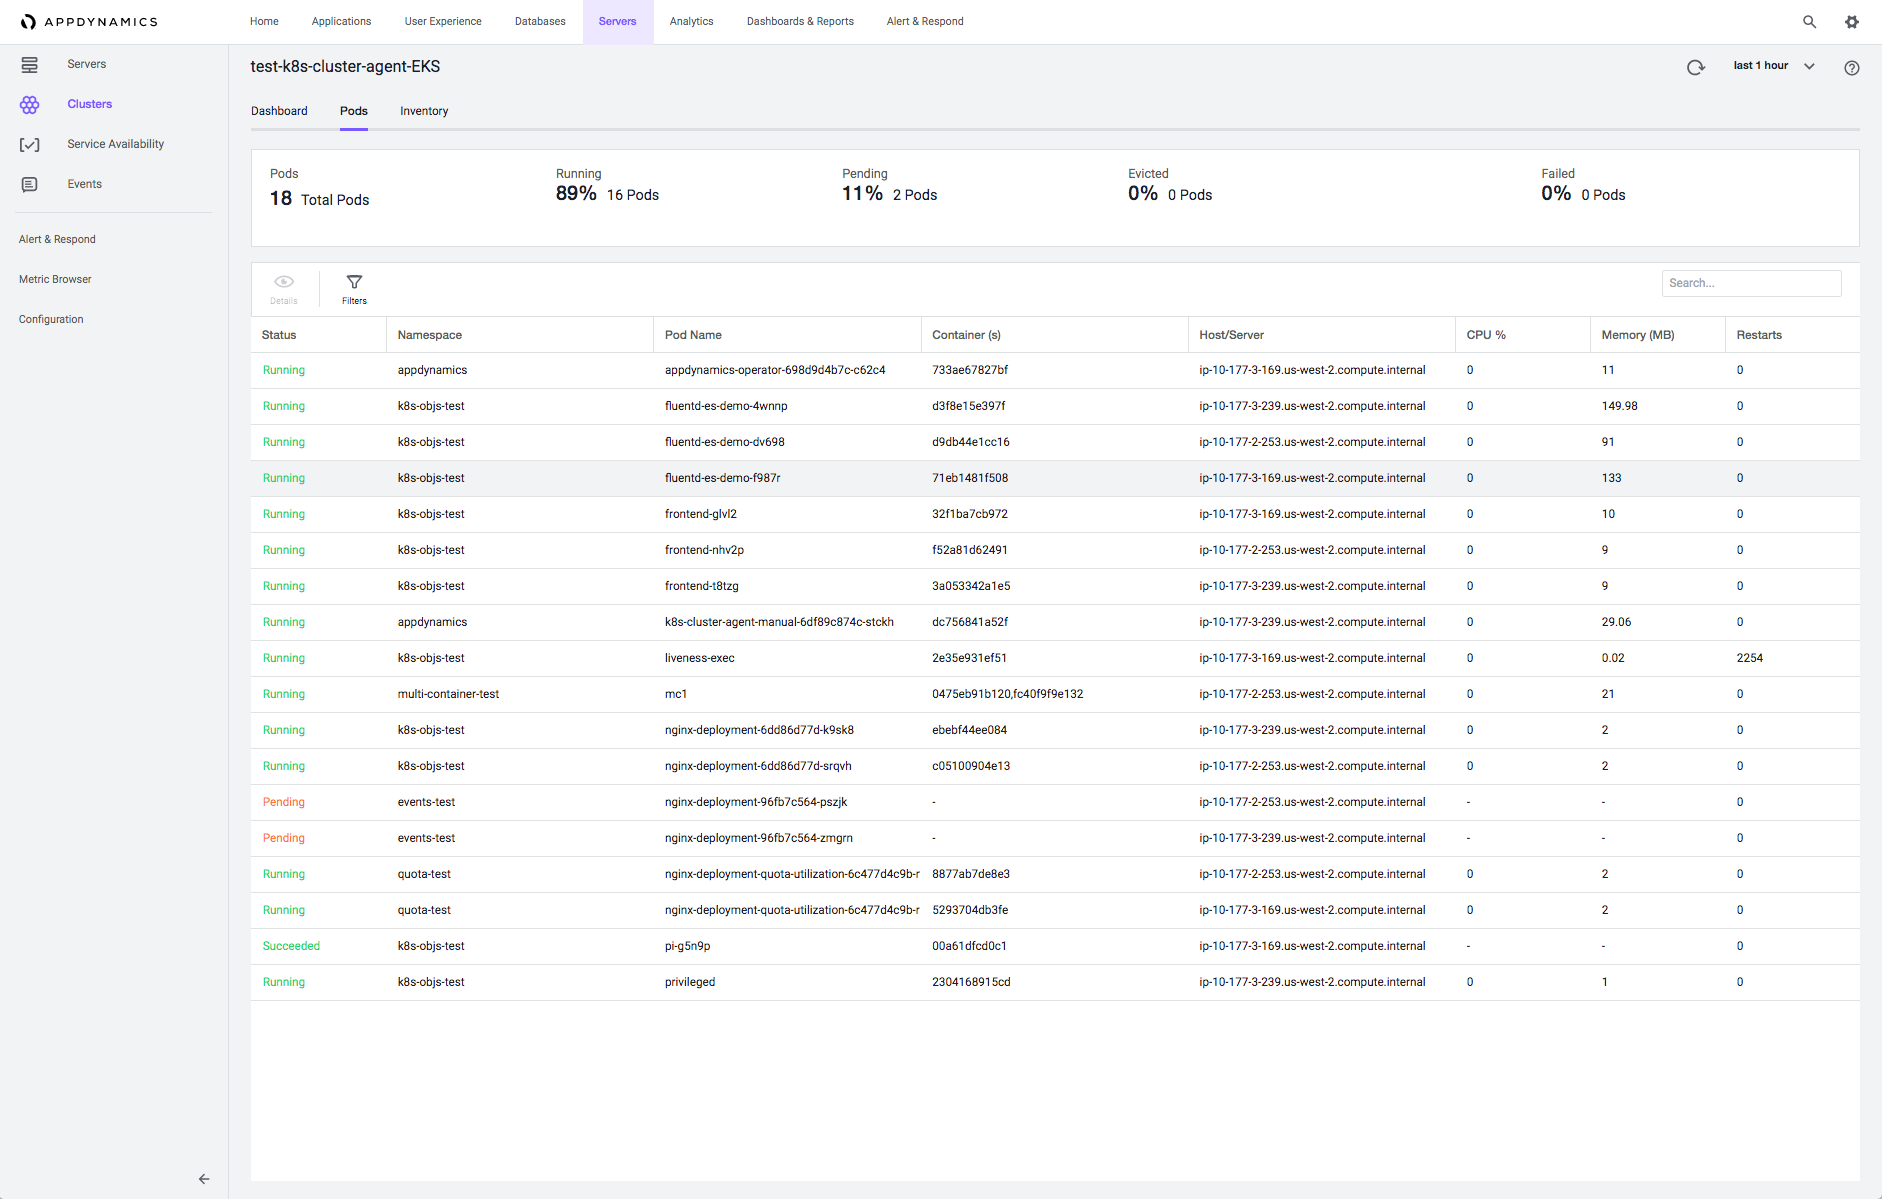Image resolution: width=1882 pixels, height=1199 pixels.
Task: Click restart count 2254
Action: click(1749, 658)
